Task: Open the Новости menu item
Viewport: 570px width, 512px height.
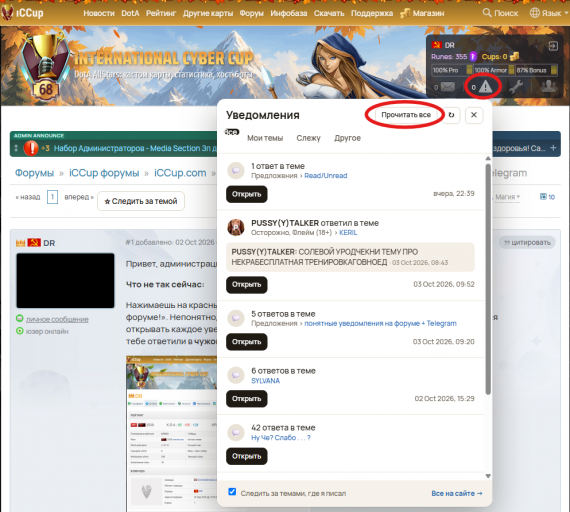Action: coord(99,13)
